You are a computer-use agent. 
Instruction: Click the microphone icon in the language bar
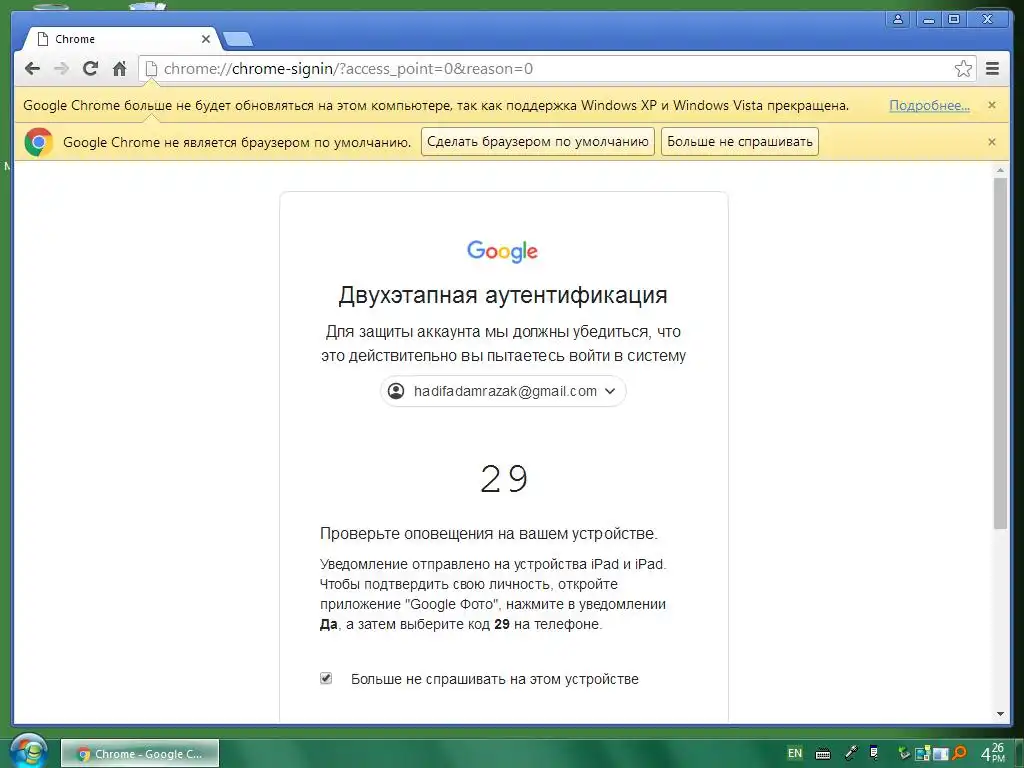click(x=850, y=753)
